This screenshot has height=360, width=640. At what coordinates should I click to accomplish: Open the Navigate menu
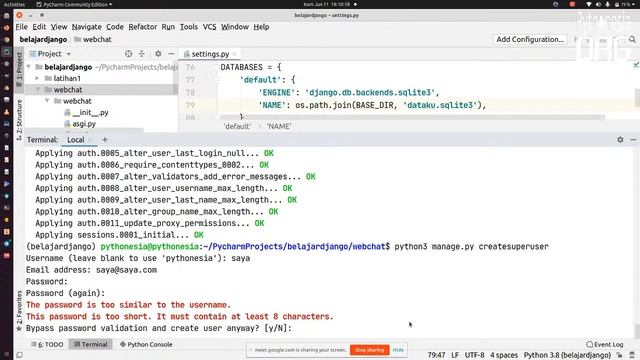(87, 27)
